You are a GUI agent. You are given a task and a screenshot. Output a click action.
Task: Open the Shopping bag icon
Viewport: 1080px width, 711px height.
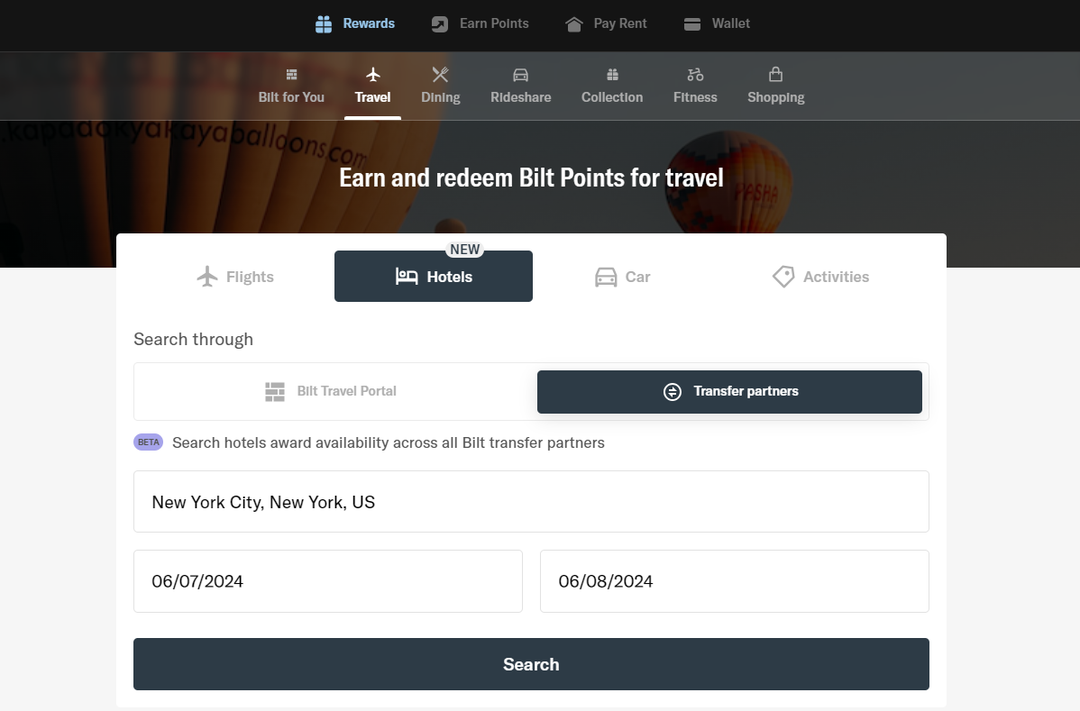pyautogui.click(x=775, y=74)
